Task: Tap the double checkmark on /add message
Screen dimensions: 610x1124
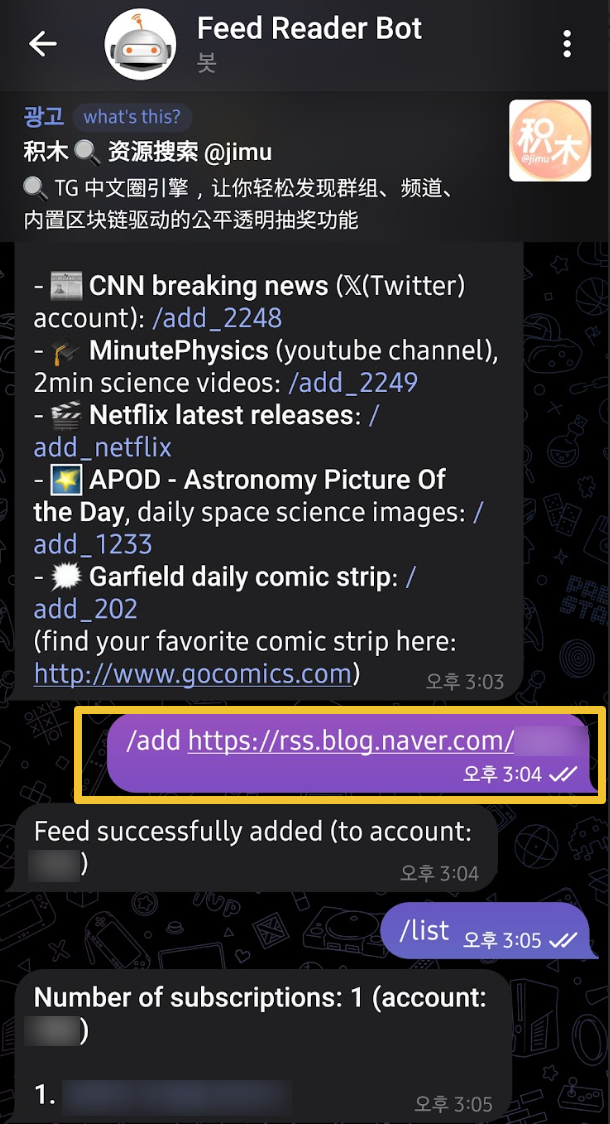Action: [x=563, y=775]
